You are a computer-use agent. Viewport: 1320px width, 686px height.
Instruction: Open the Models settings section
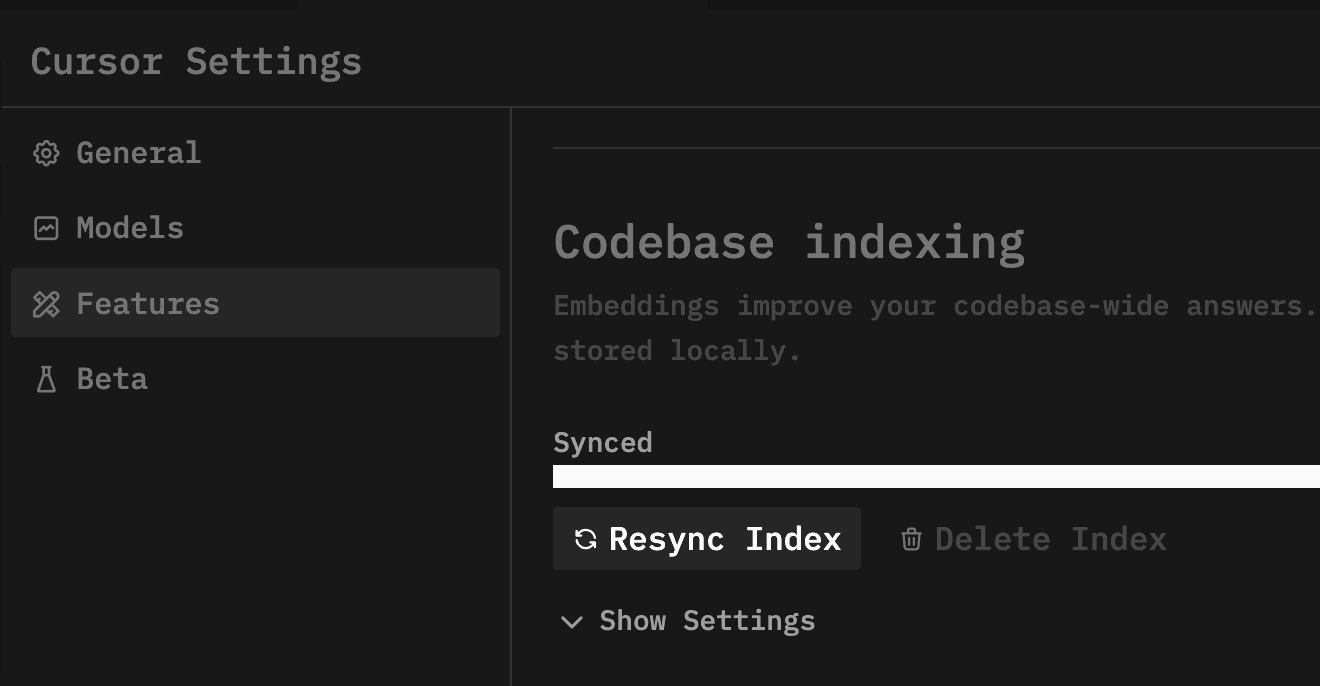point(255,228)
